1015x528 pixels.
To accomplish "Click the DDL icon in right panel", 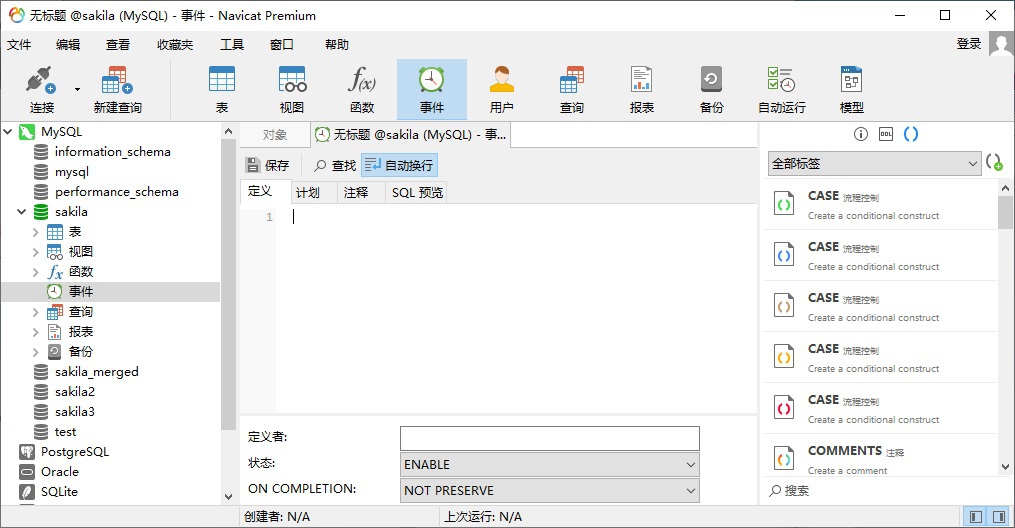I will click(886, 134).
